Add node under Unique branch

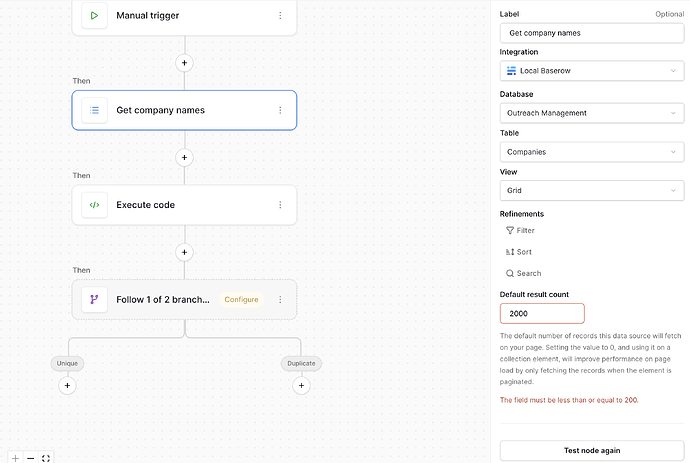point(67,386)
